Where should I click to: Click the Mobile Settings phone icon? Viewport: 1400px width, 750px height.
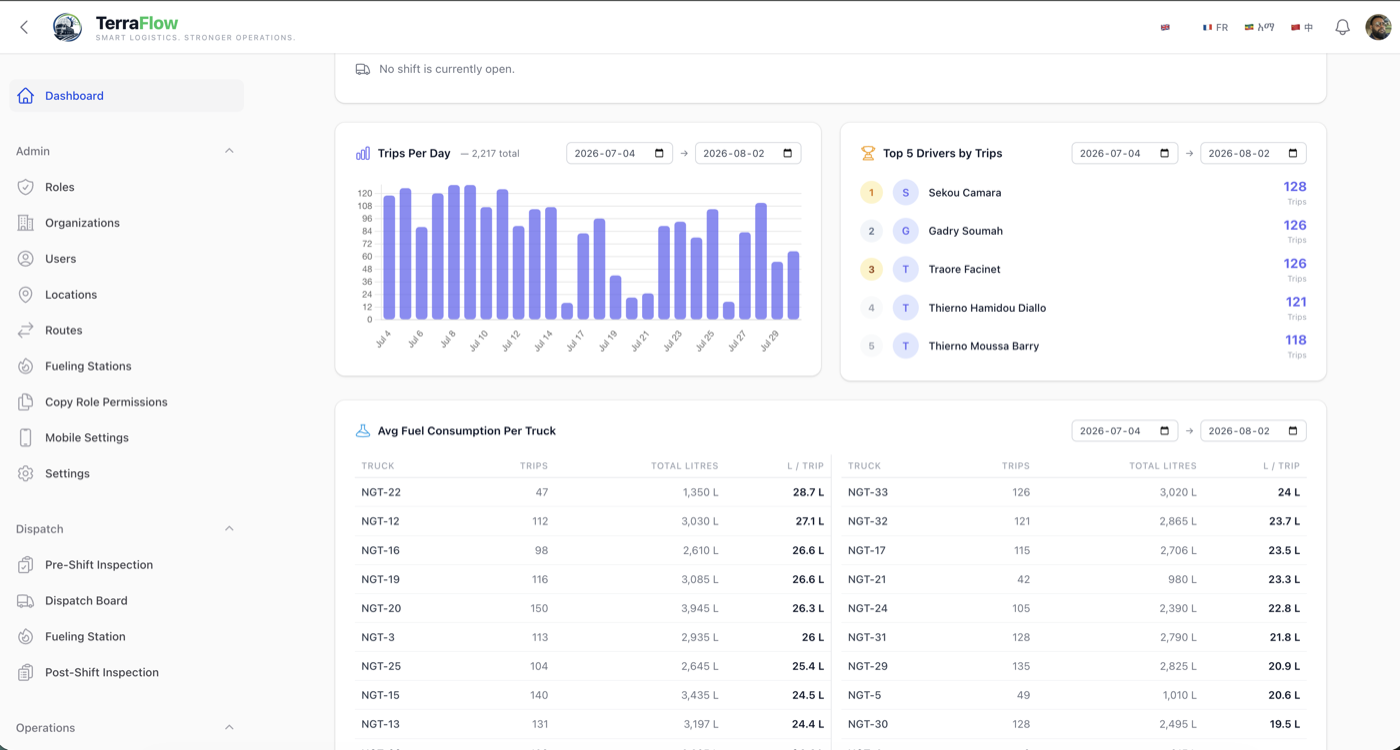(26, 438)
